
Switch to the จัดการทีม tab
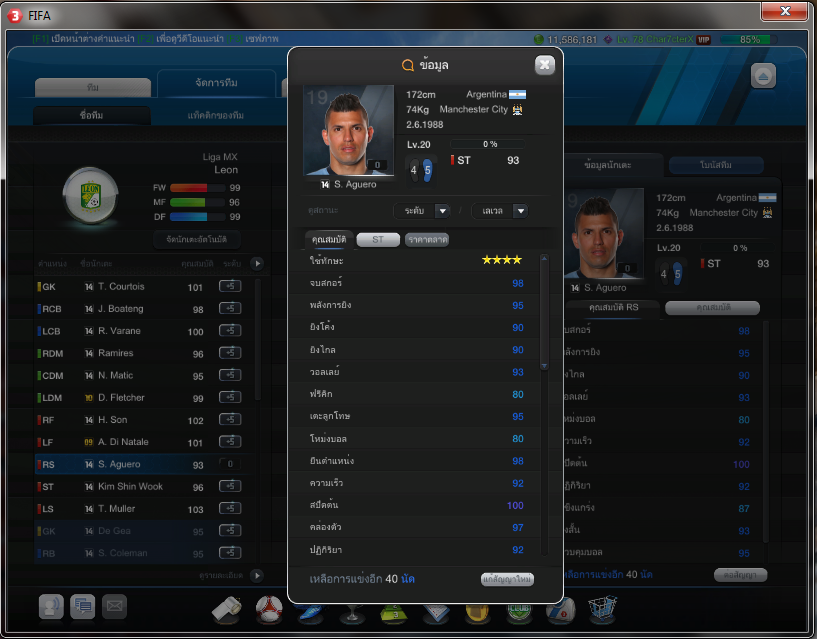216,83
